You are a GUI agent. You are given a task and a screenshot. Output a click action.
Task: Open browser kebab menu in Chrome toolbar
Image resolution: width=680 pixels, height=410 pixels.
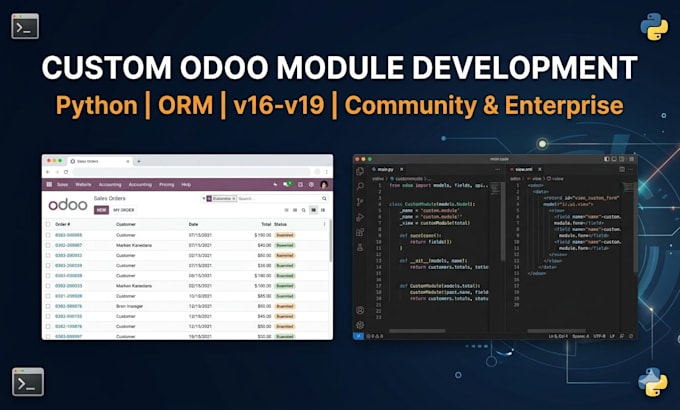(x=327, y=172)
